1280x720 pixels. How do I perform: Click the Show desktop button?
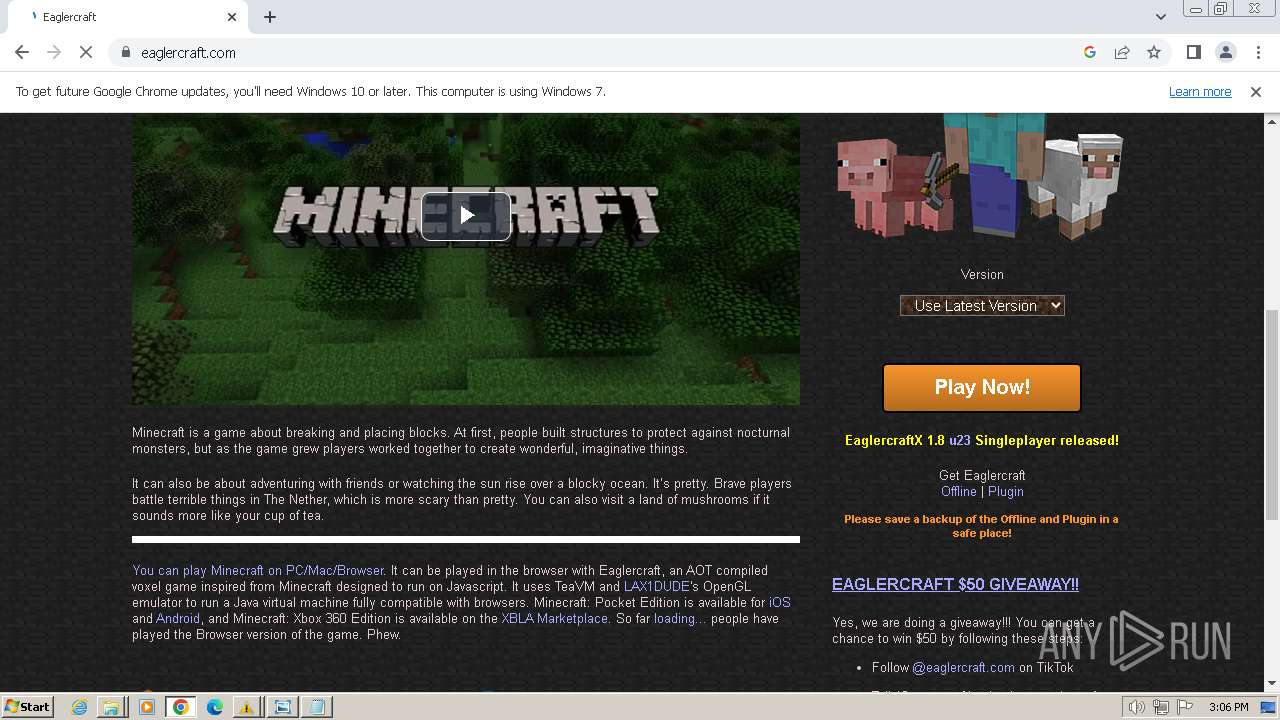point(1270,707)
